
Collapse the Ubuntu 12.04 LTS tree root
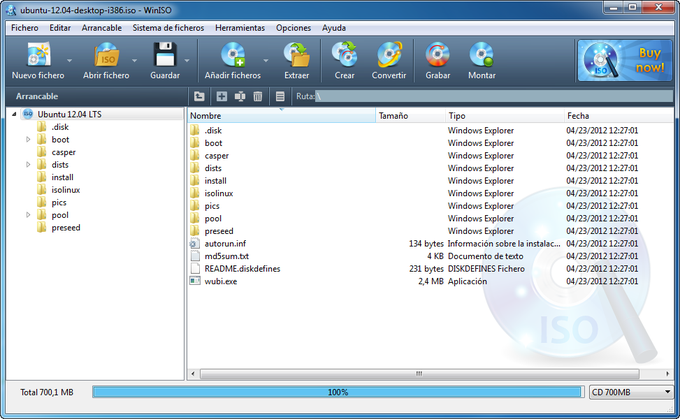[x=14, y=114]
